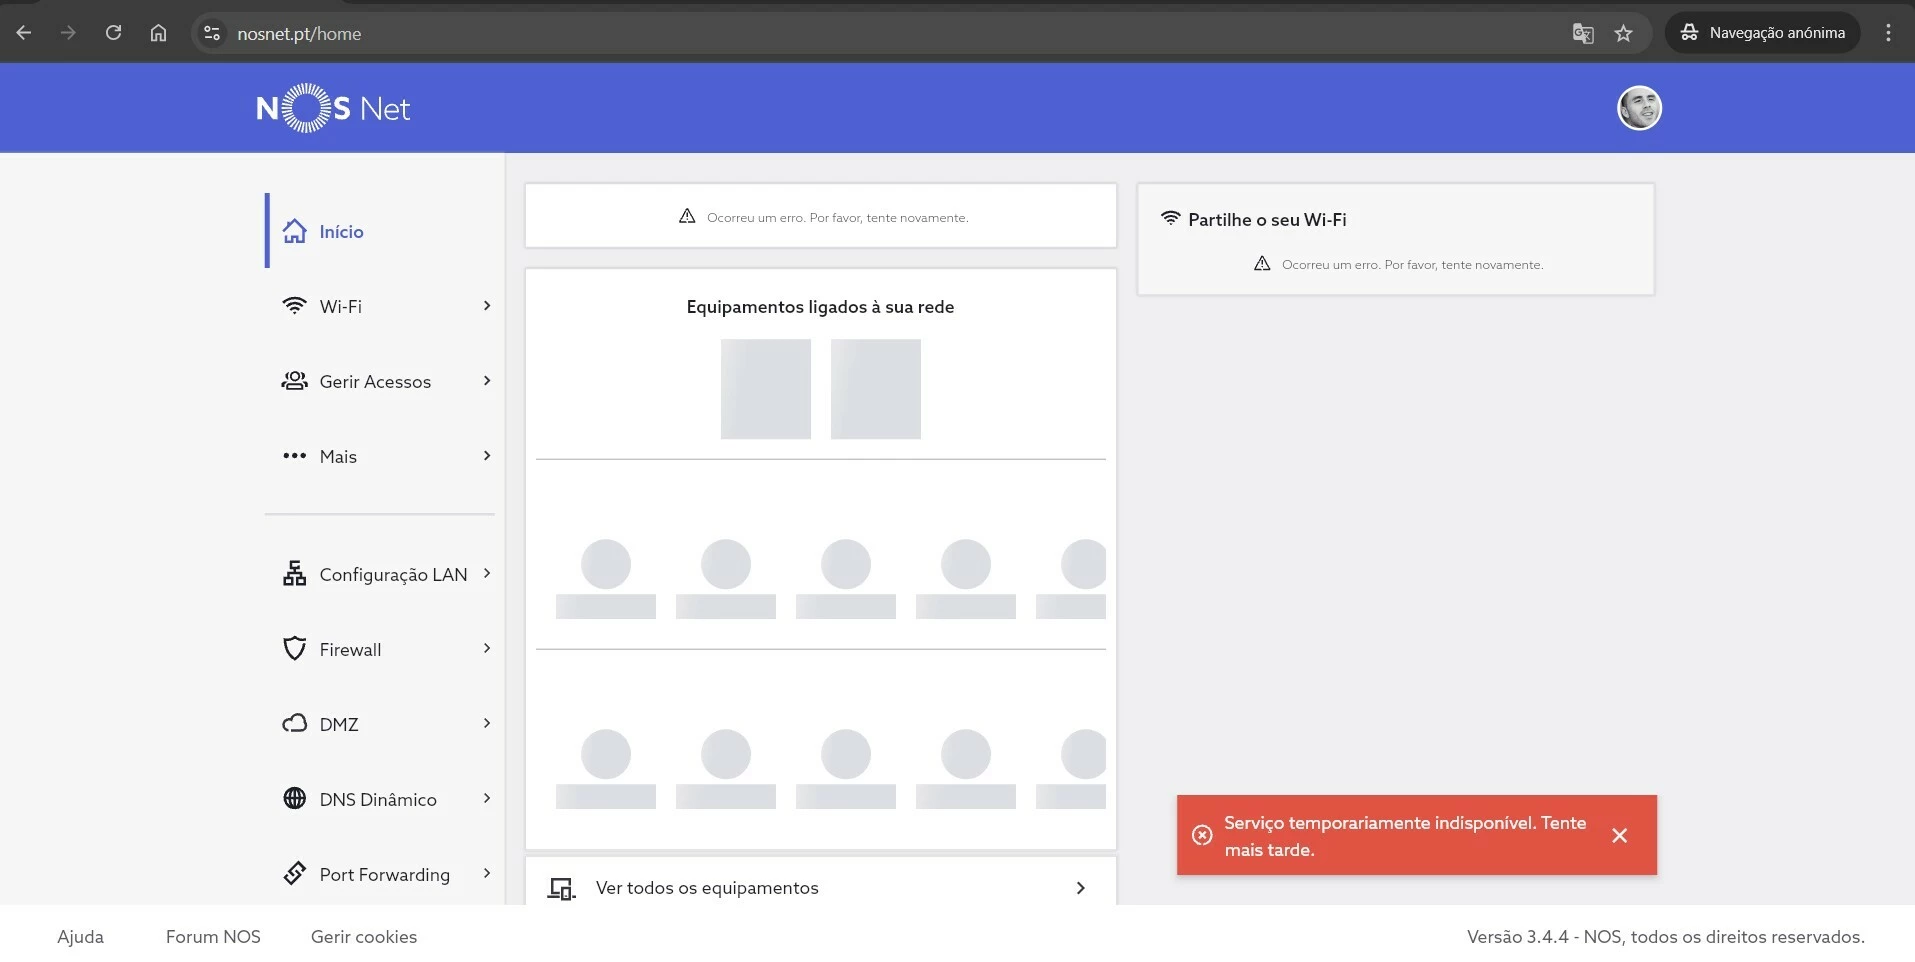Expand the Mais menu chevron
Screen dimensions: 1915x962
click(487, 456)
